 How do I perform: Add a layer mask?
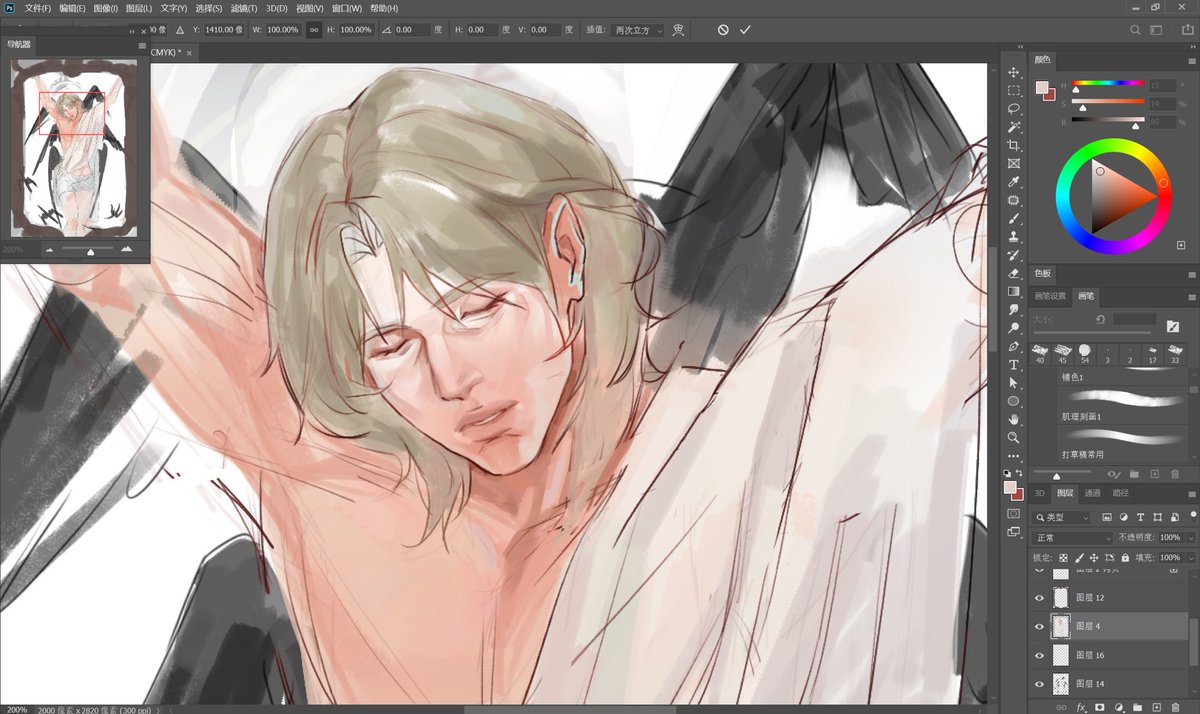[1100, 706]
